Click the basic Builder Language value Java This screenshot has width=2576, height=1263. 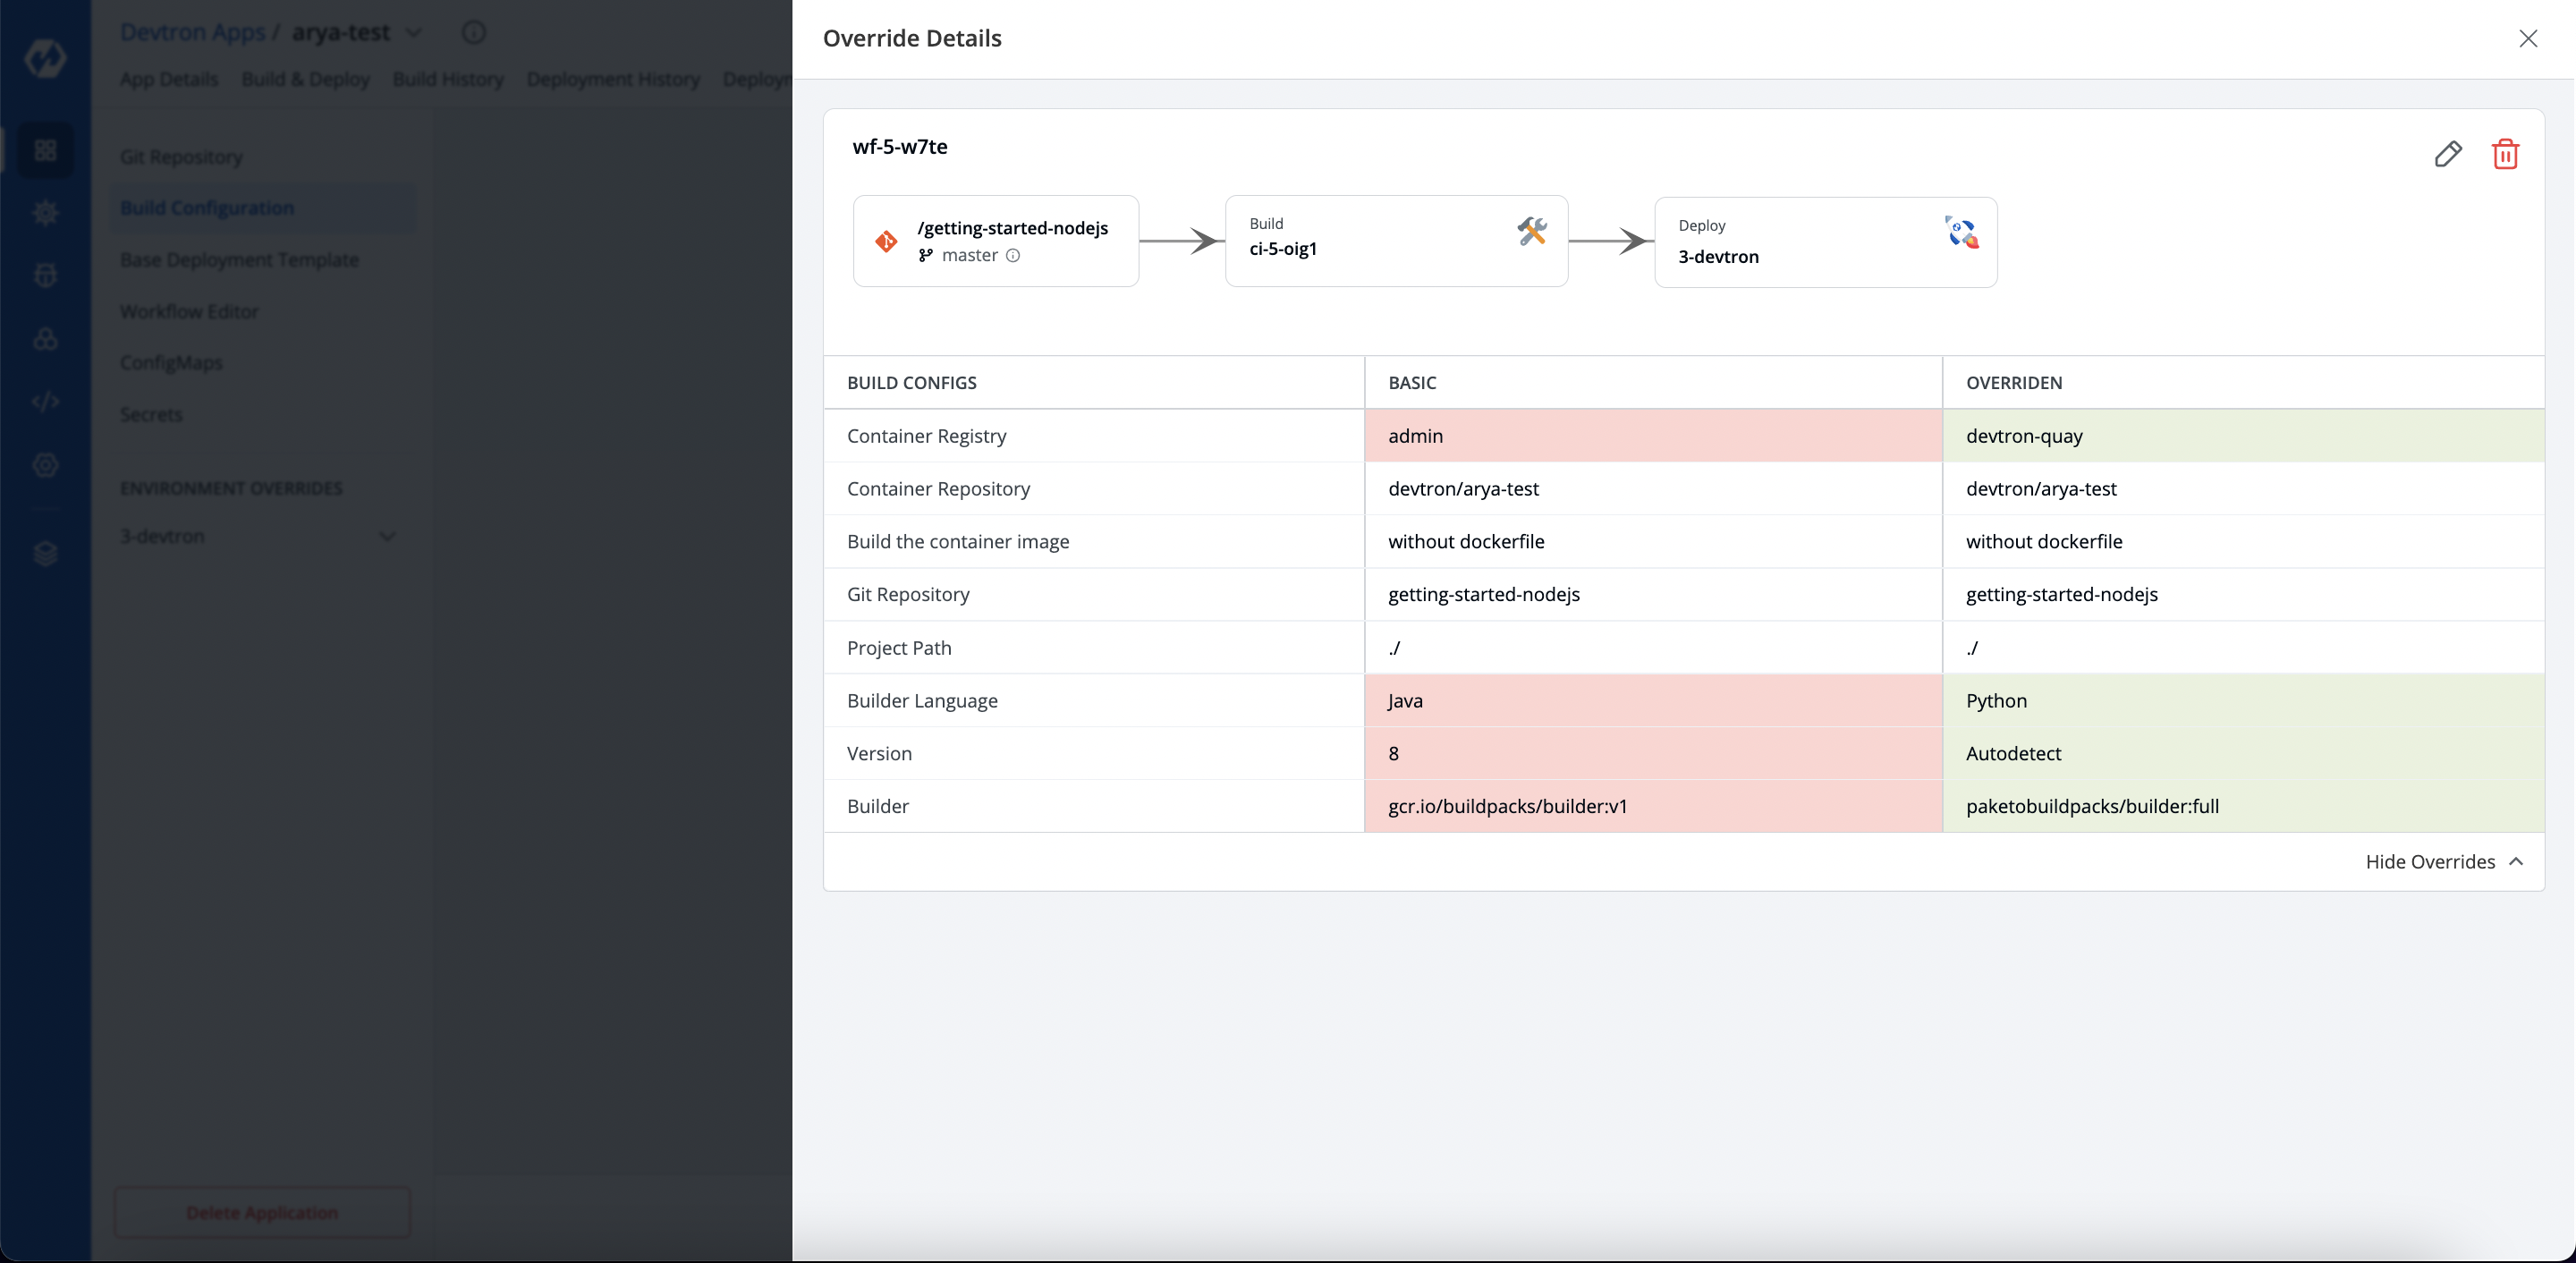pyautogui.click(x=1405, y=701)
